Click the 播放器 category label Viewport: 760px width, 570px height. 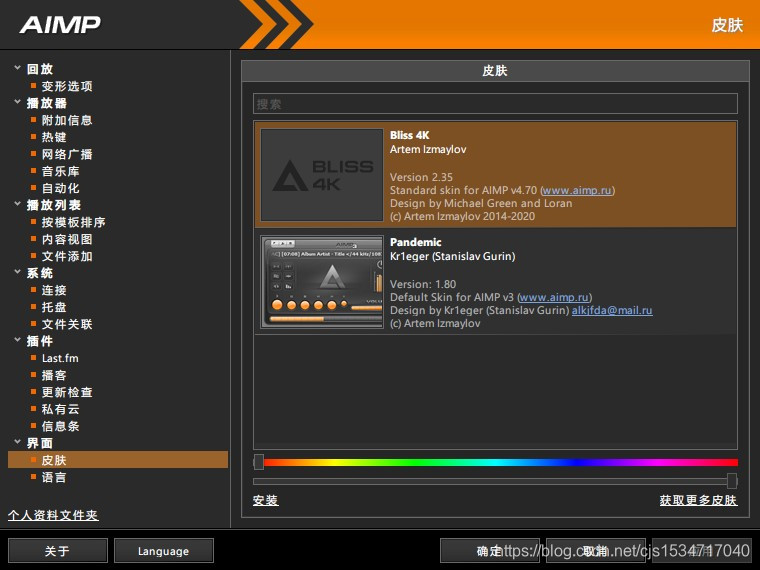pos(47,103)
